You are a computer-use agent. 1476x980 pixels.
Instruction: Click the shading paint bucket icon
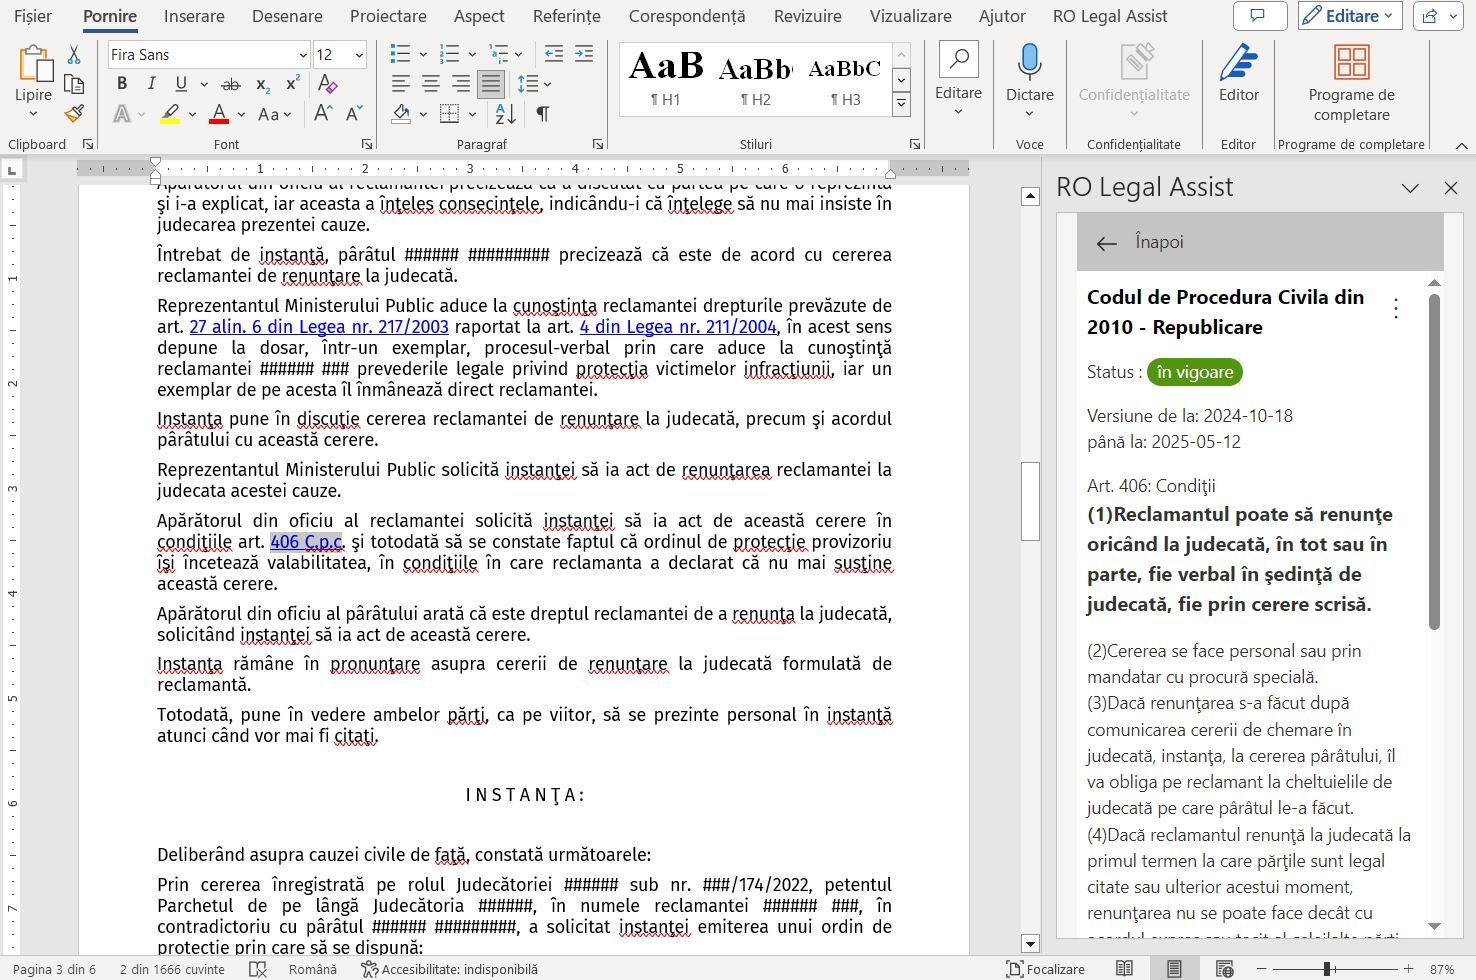coord(401,113)
